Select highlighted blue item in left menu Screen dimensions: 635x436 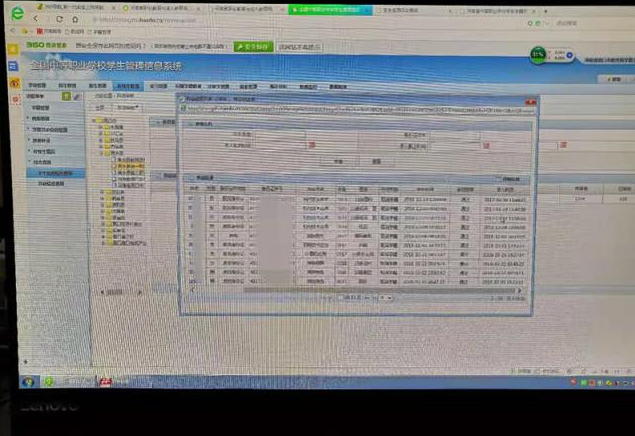coord(56,173)
